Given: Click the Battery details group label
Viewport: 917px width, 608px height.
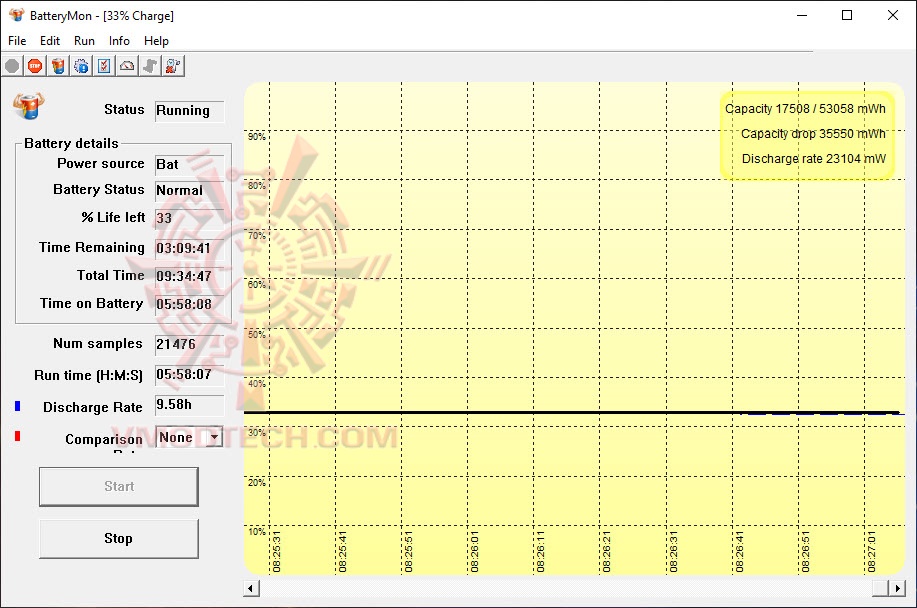Looking at the screenshot, I should pos(71,143).
